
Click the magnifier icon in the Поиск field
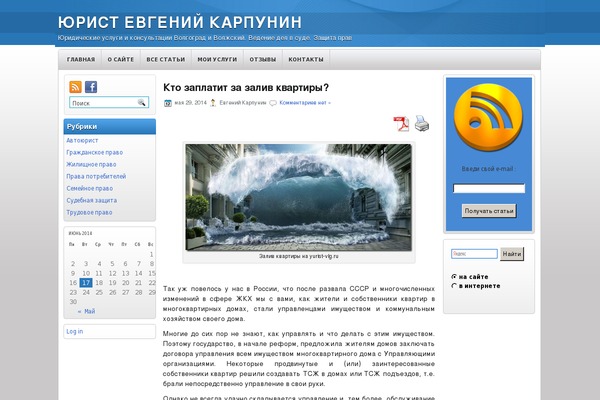(142, 102)
